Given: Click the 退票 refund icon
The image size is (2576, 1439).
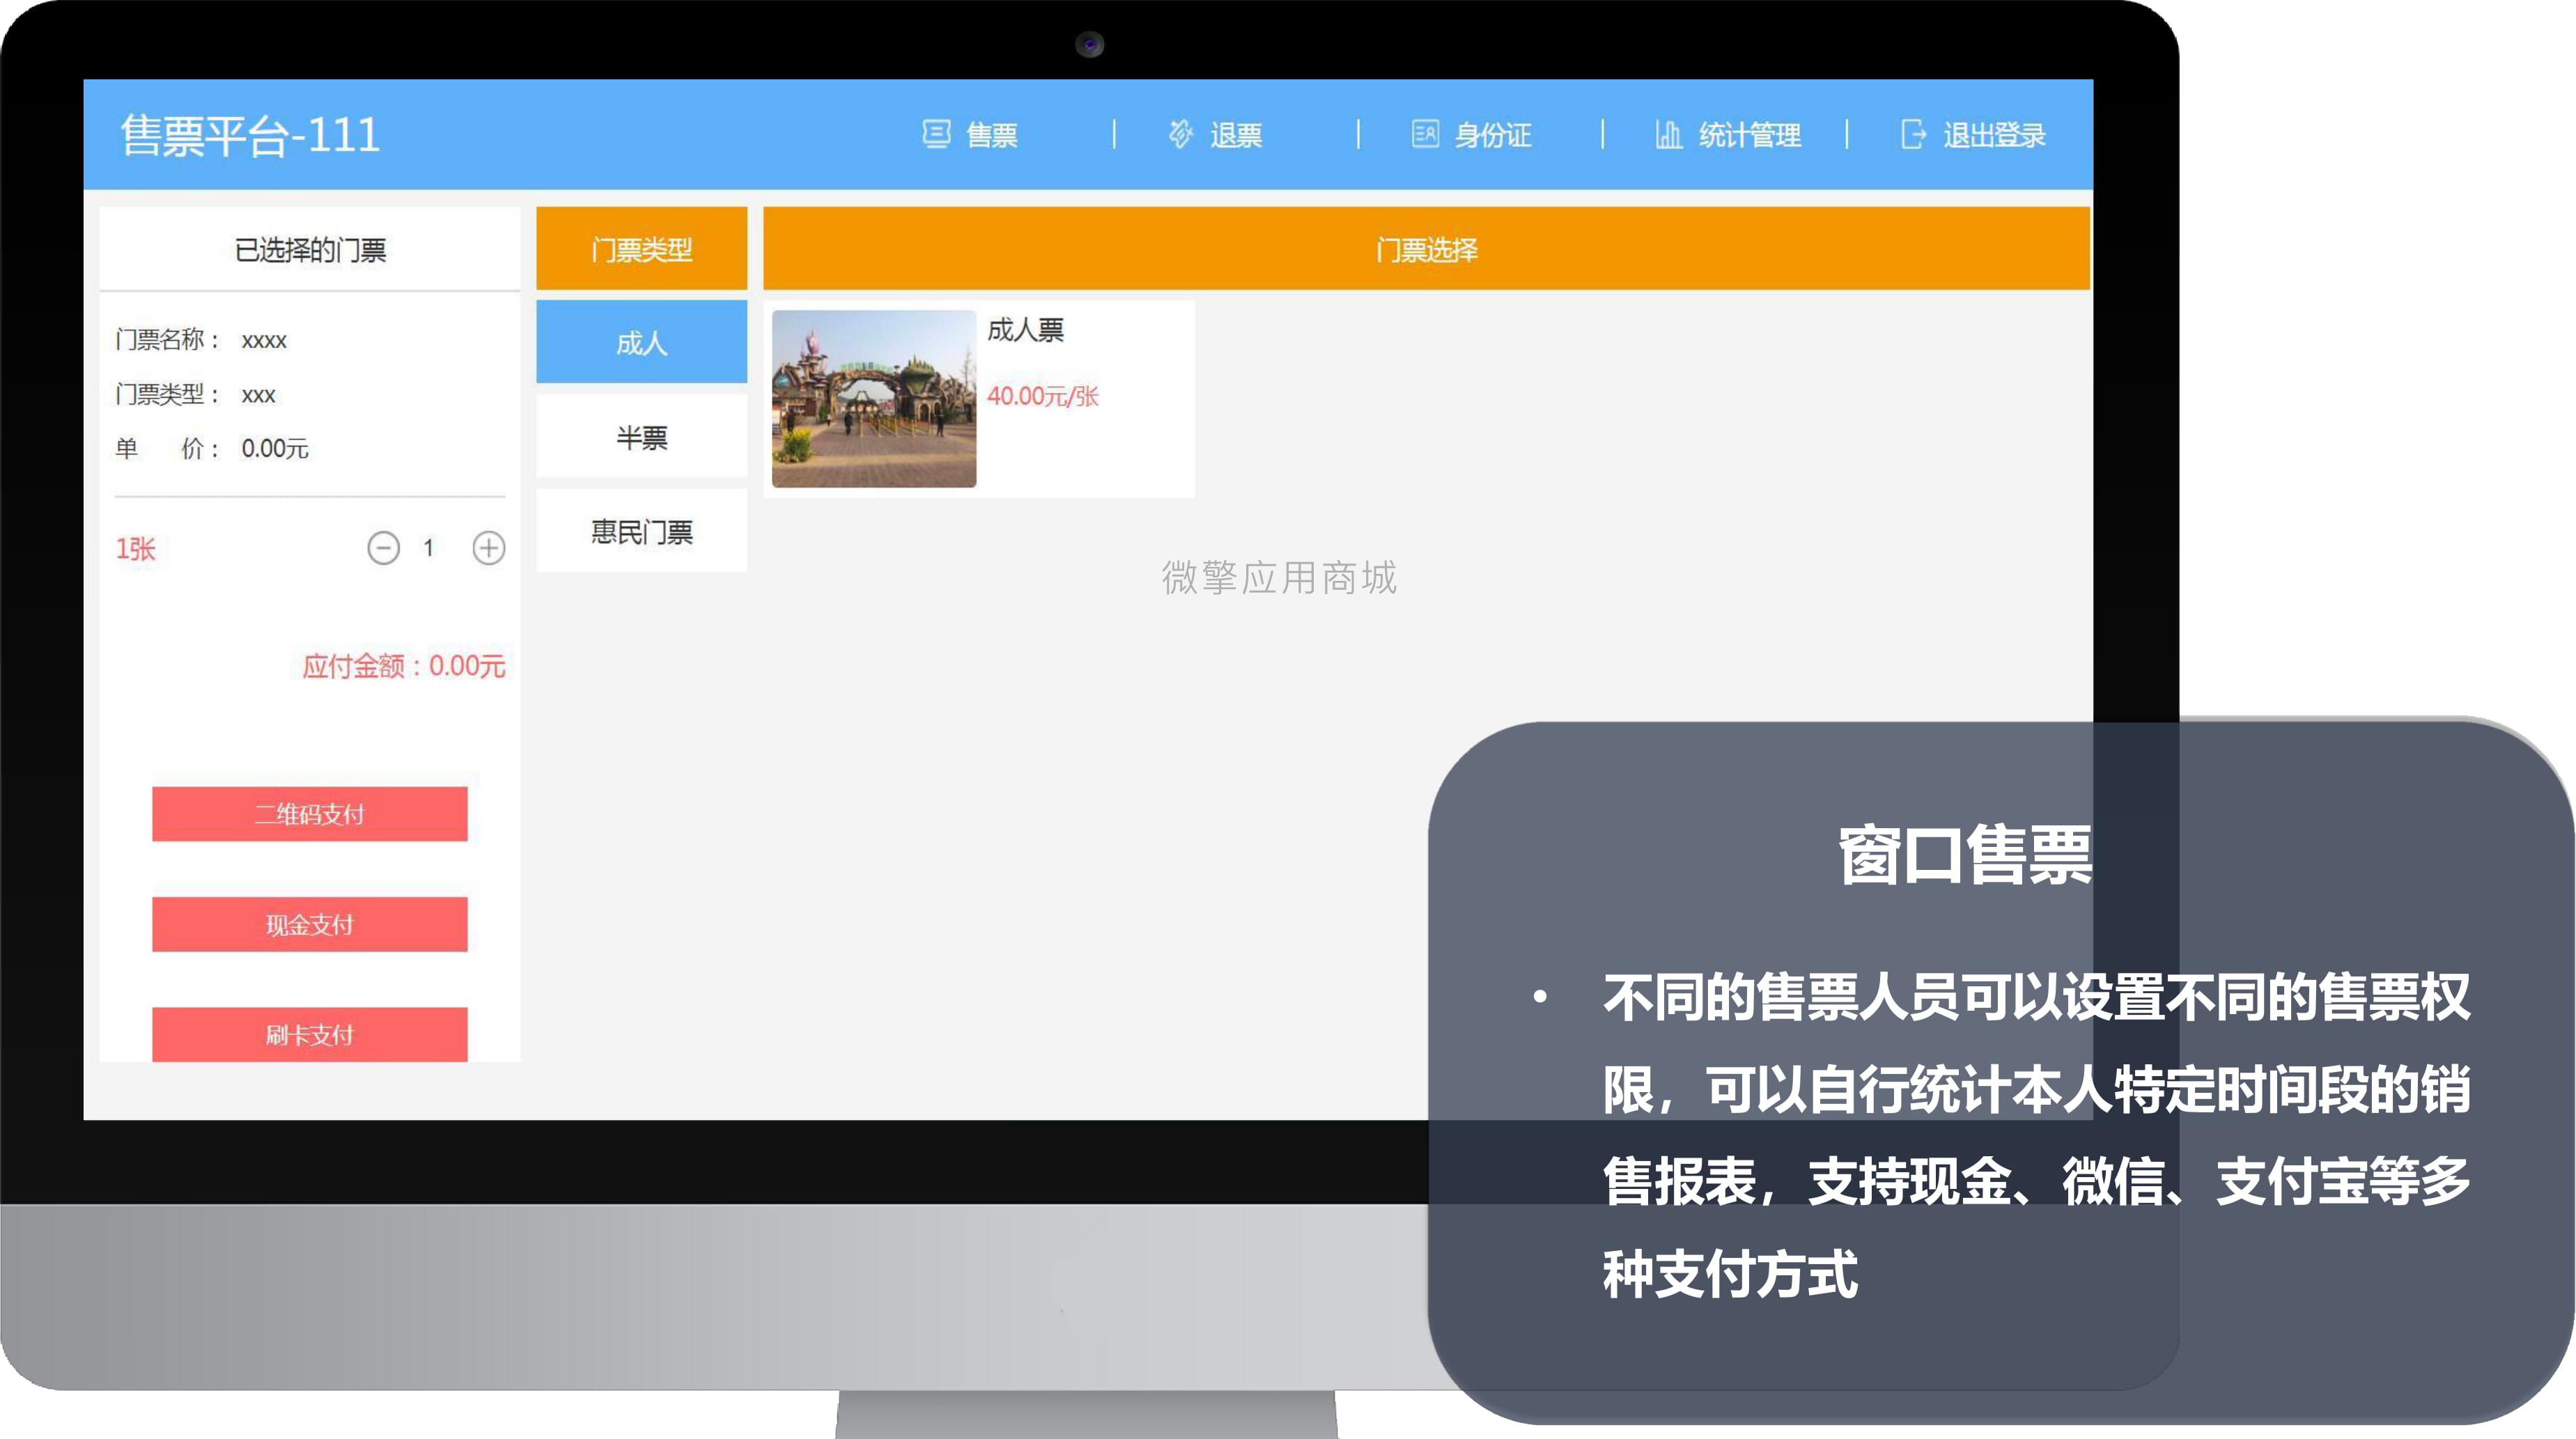Looking at the screenshot, I should [1181, 134].
